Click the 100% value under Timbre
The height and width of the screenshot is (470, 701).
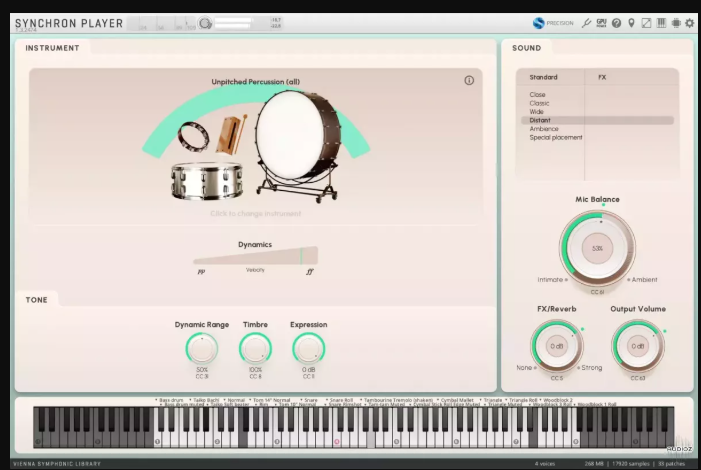pyautogui.click(x=255, y=370)
